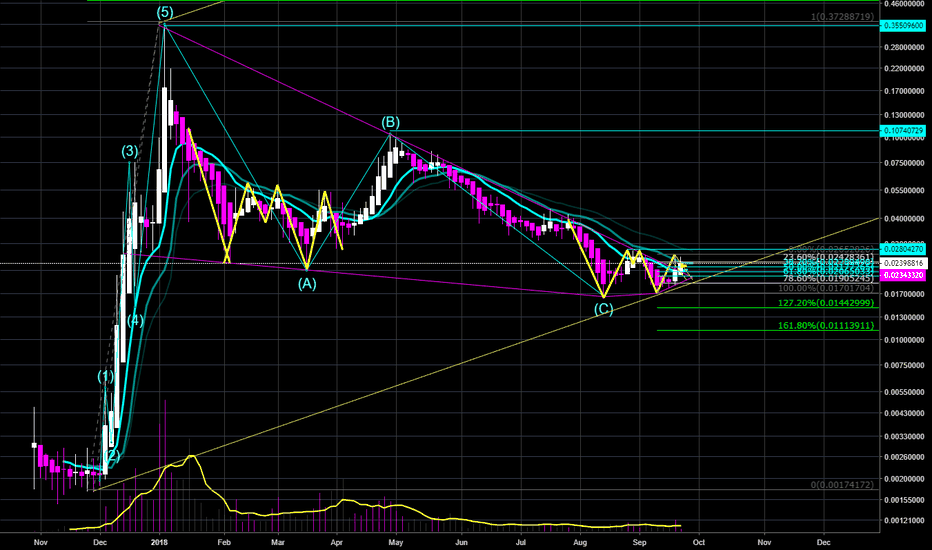
Task: Select 0.07500000 on the price axis
Action: pos(905,163)
